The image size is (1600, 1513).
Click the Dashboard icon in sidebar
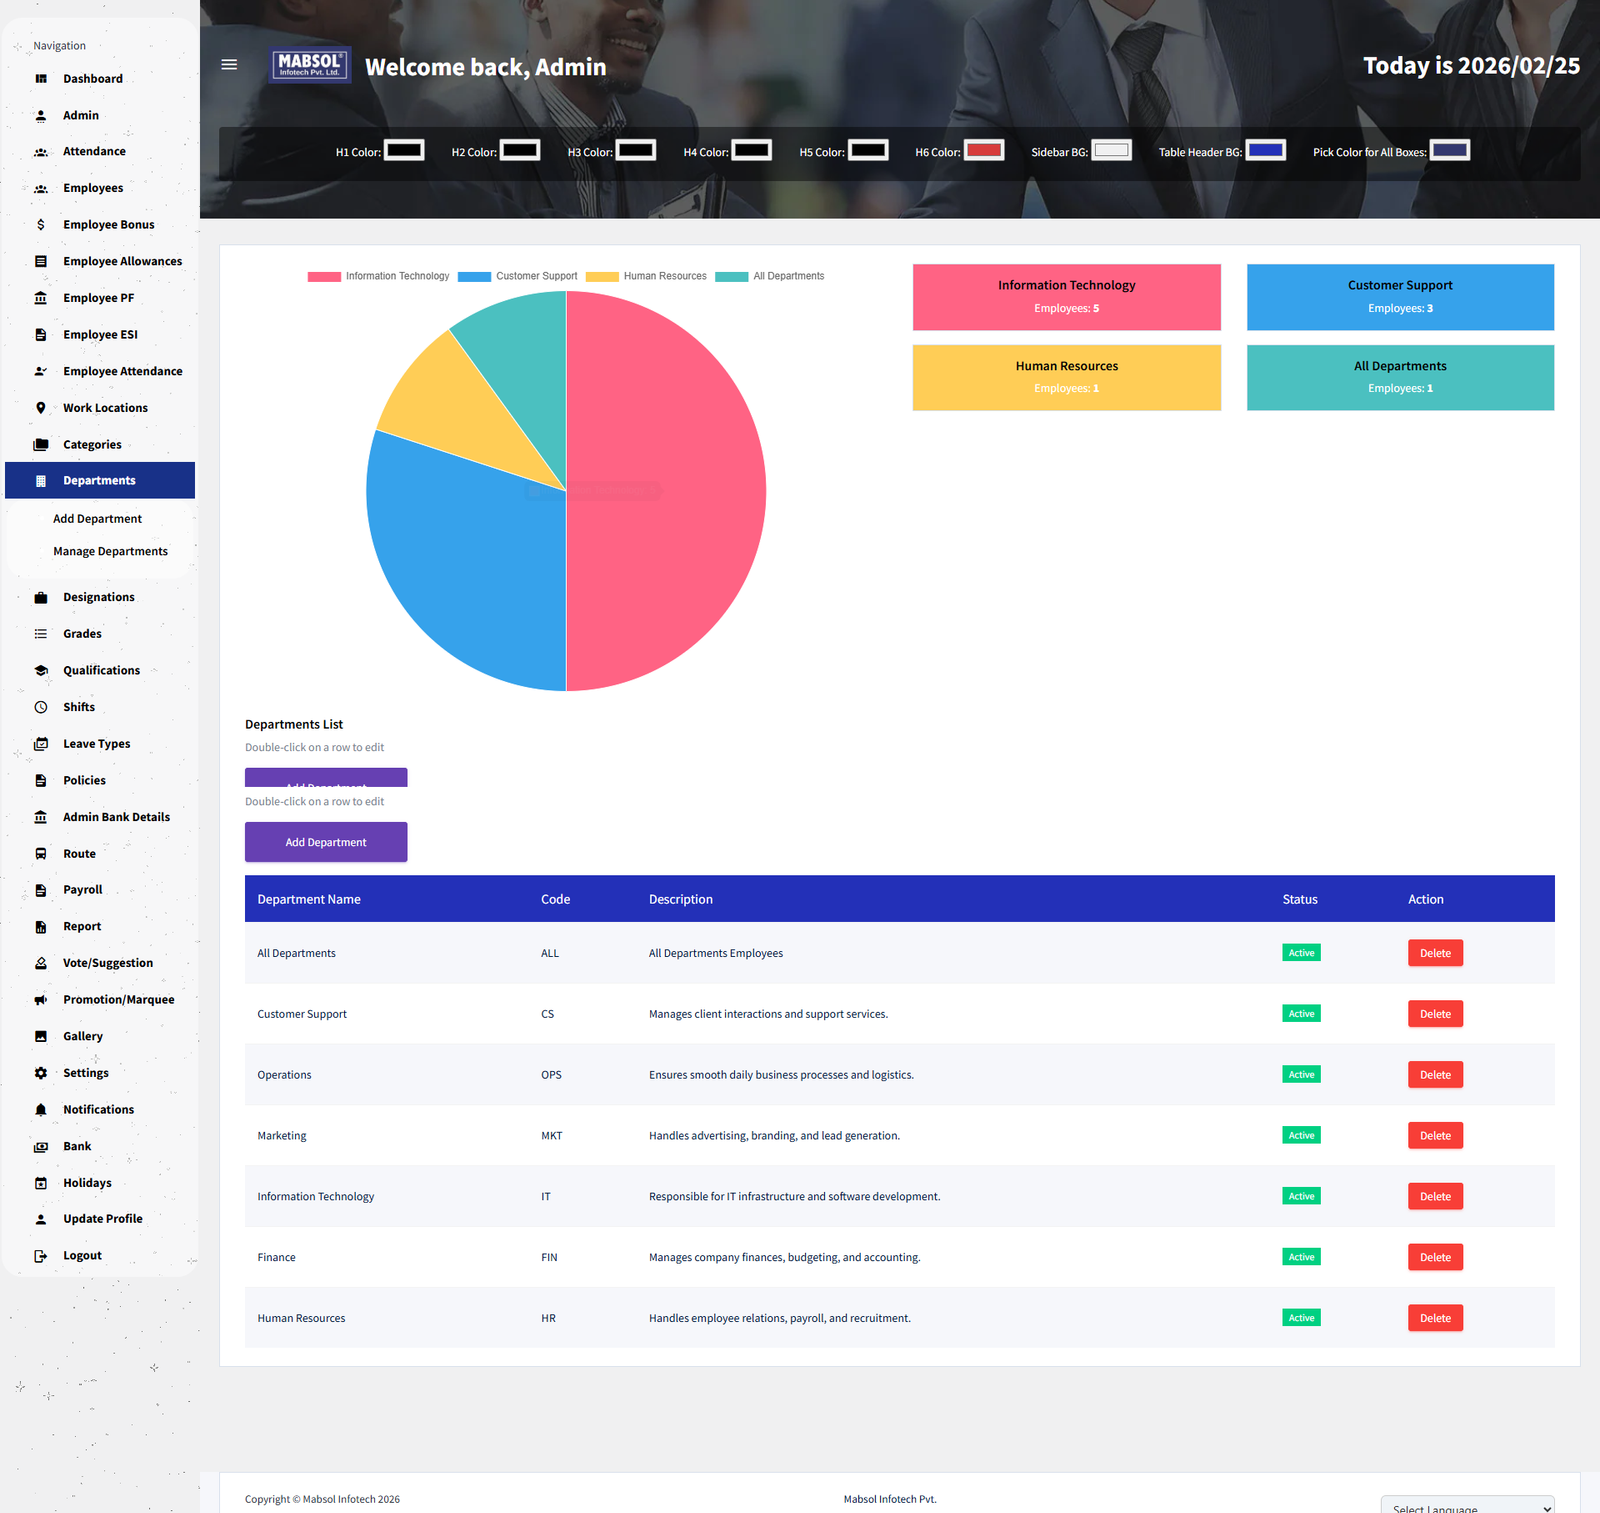click(41, 79)
